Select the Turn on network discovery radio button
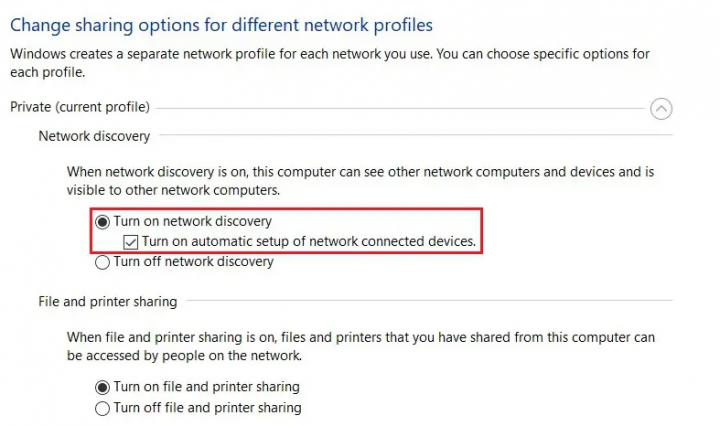This screenshot has width=720, height=426. click(x=103, y=222)
